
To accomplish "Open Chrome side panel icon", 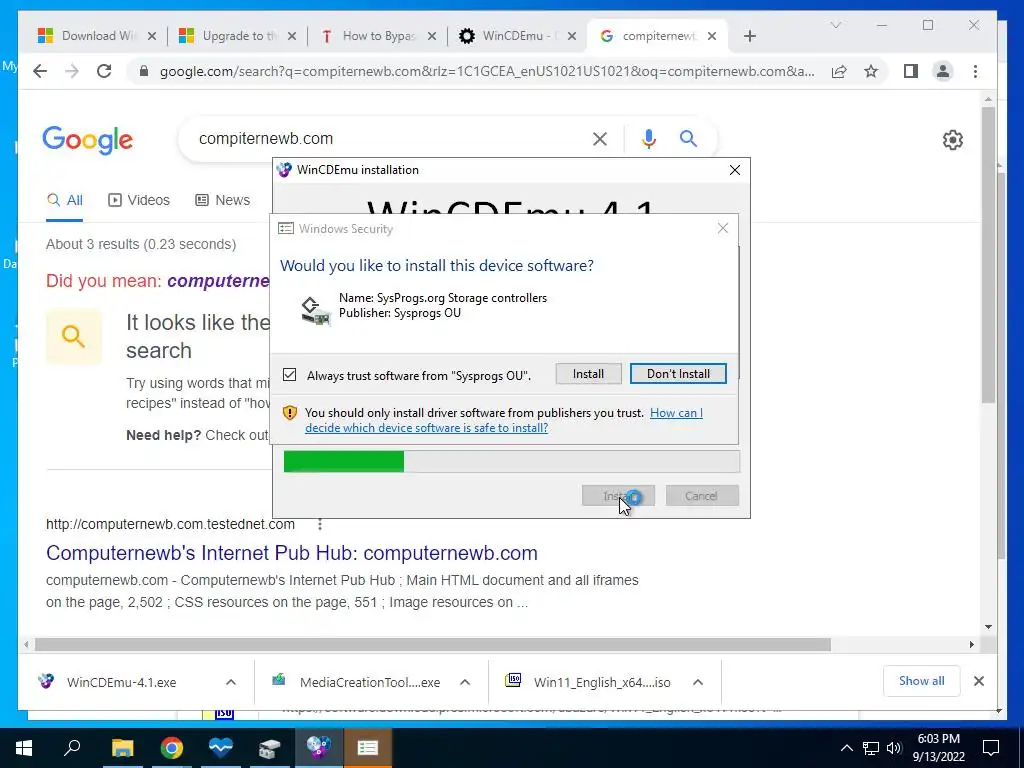I will coord(910,71).
